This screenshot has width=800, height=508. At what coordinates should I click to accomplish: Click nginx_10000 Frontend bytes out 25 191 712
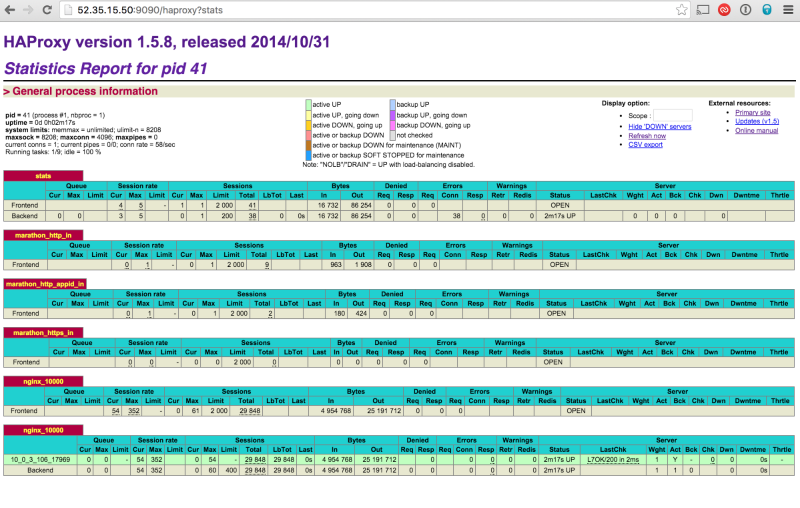[x=384, y=411]
